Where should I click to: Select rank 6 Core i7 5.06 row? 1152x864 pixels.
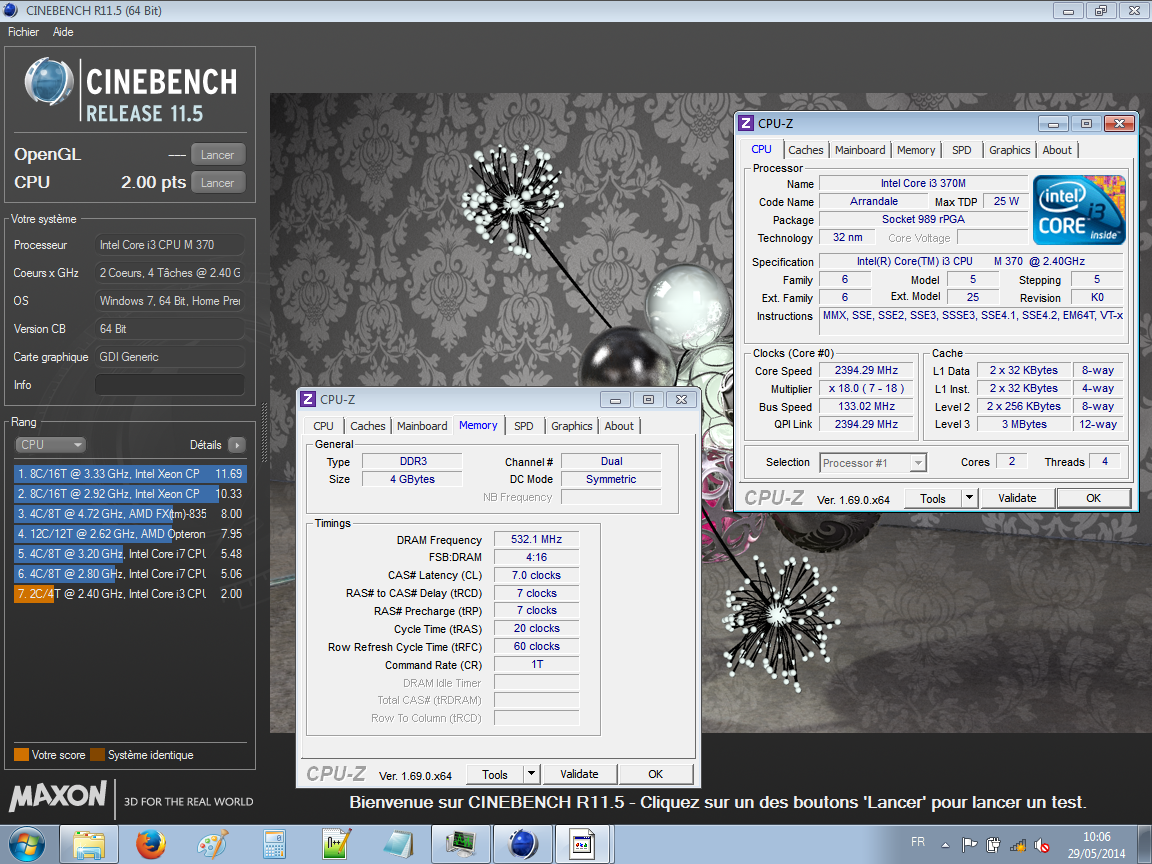pyautogui.click(x=130, y=574)
